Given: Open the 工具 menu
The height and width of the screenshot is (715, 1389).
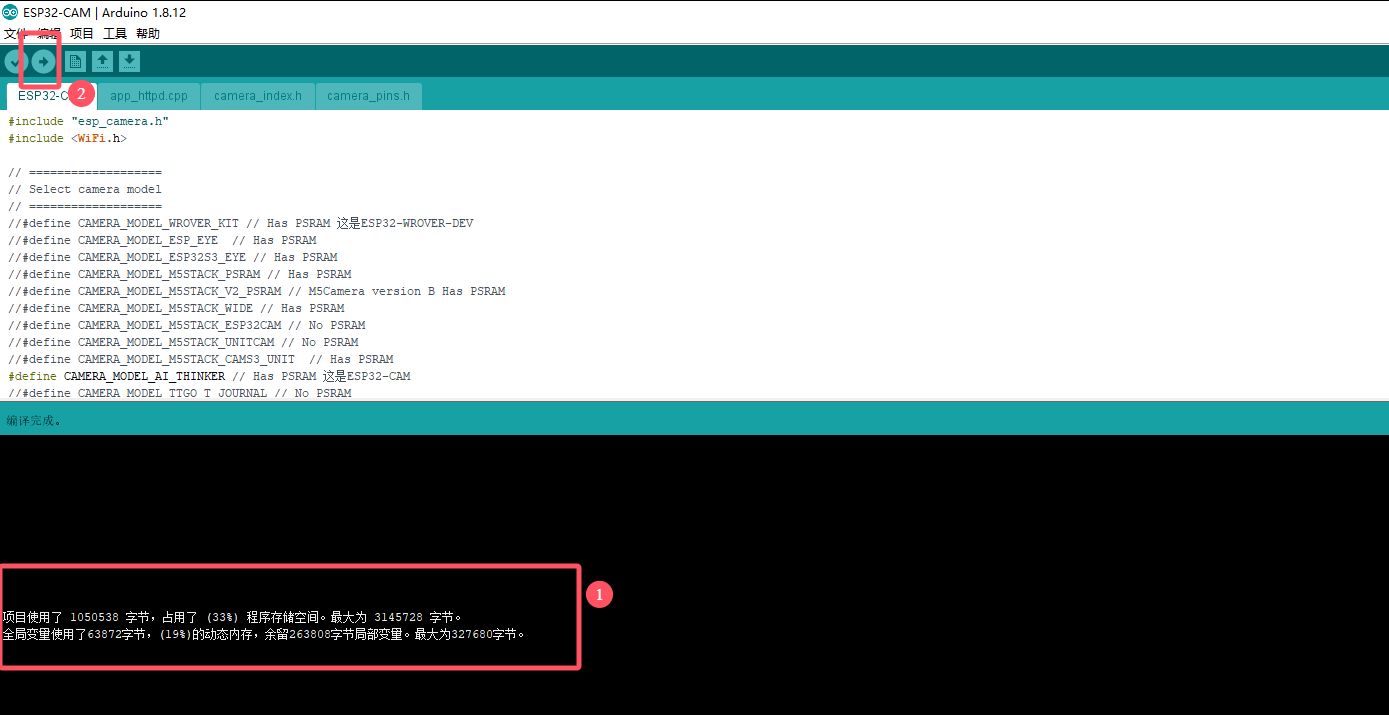Looking at the screenshot, I should (115, 34).
